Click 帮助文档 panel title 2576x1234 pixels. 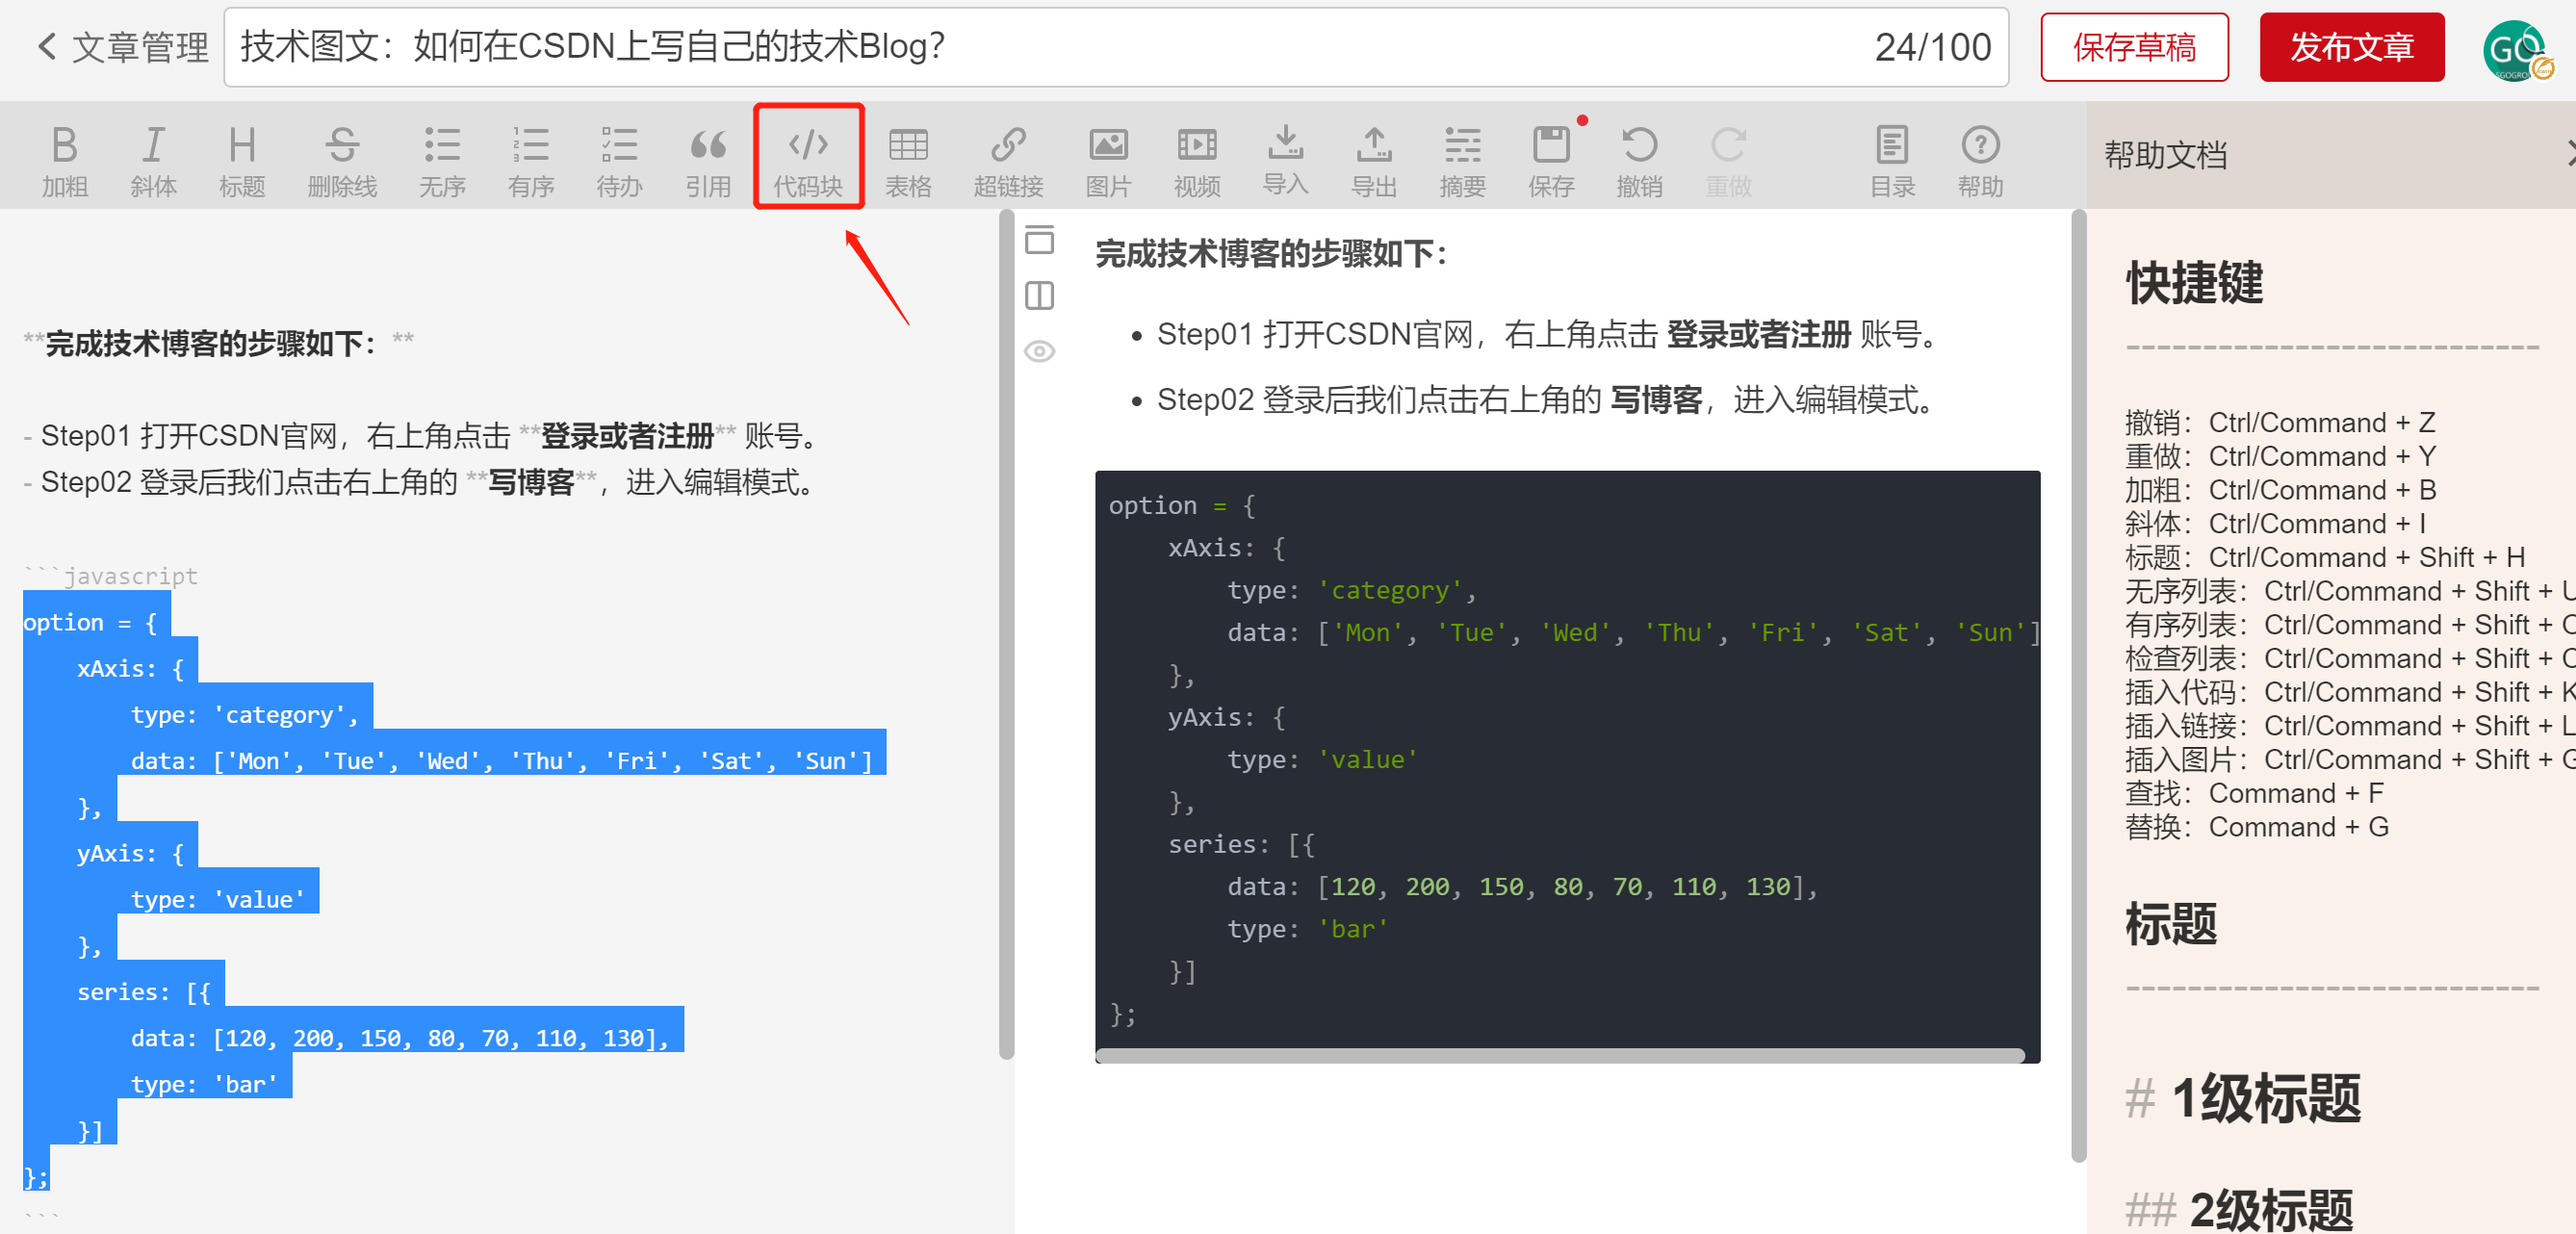pyautogui.click(x=2165, y=154)
